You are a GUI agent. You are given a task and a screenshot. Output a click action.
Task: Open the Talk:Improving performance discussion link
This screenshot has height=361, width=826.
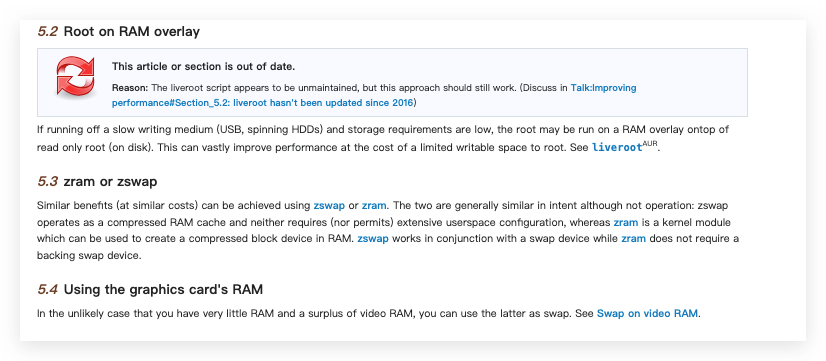(x=374, y=95)
